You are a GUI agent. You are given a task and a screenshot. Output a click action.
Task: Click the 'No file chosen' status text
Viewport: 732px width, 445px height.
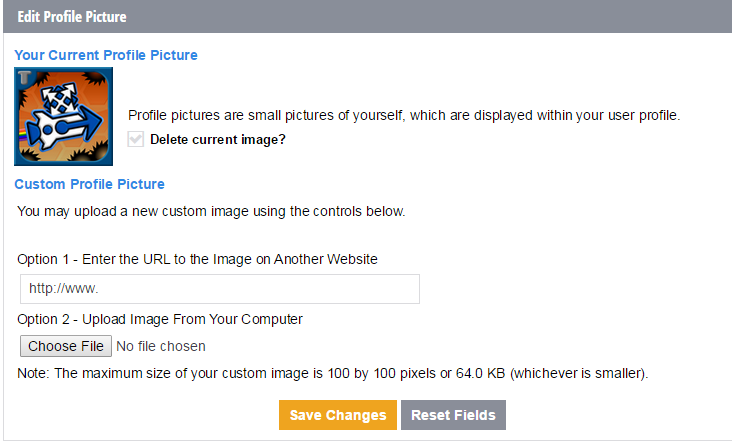click(161, 346)
